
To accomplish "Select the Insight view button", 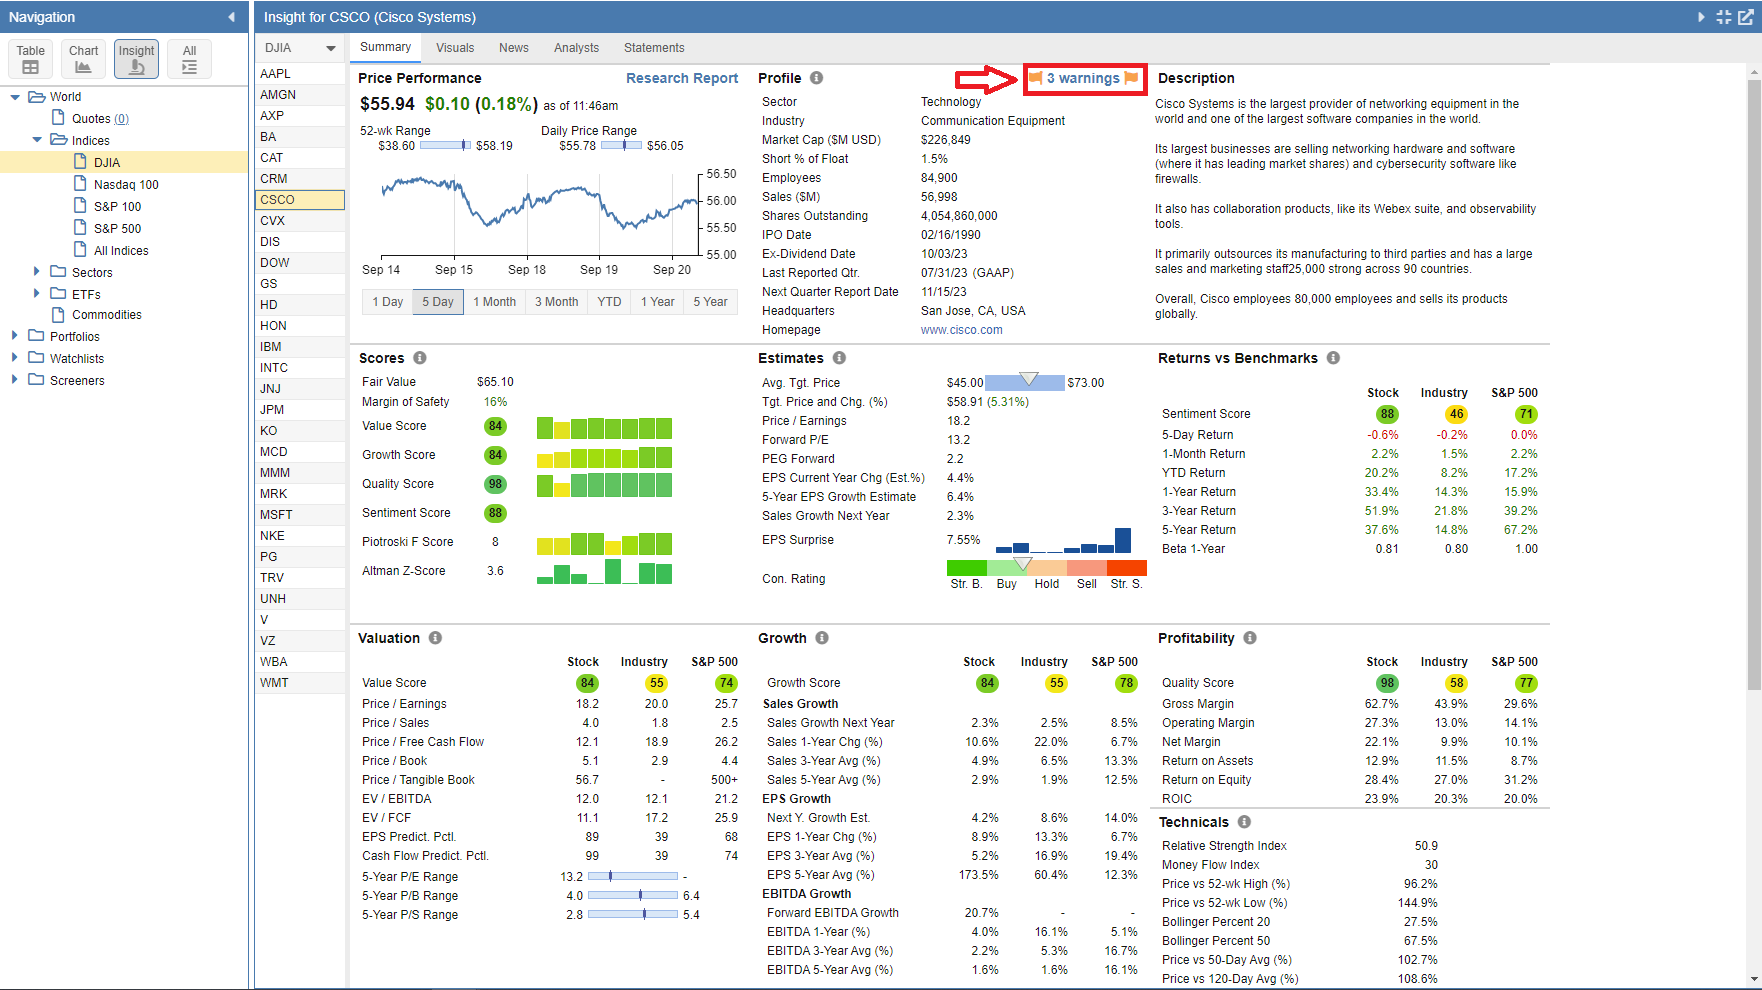I will 136,59.
